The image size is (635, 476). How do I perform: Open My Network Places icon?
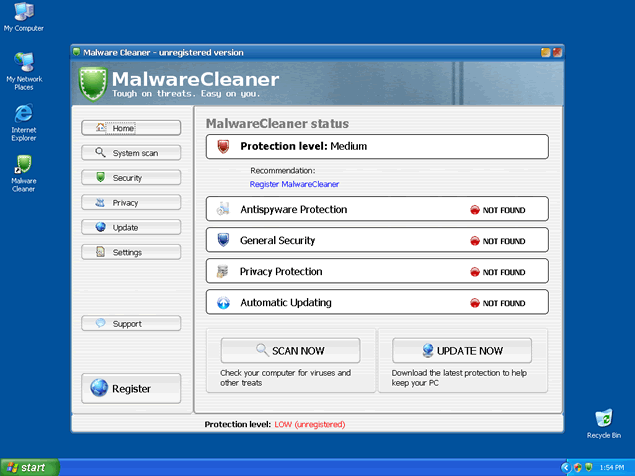23,63
